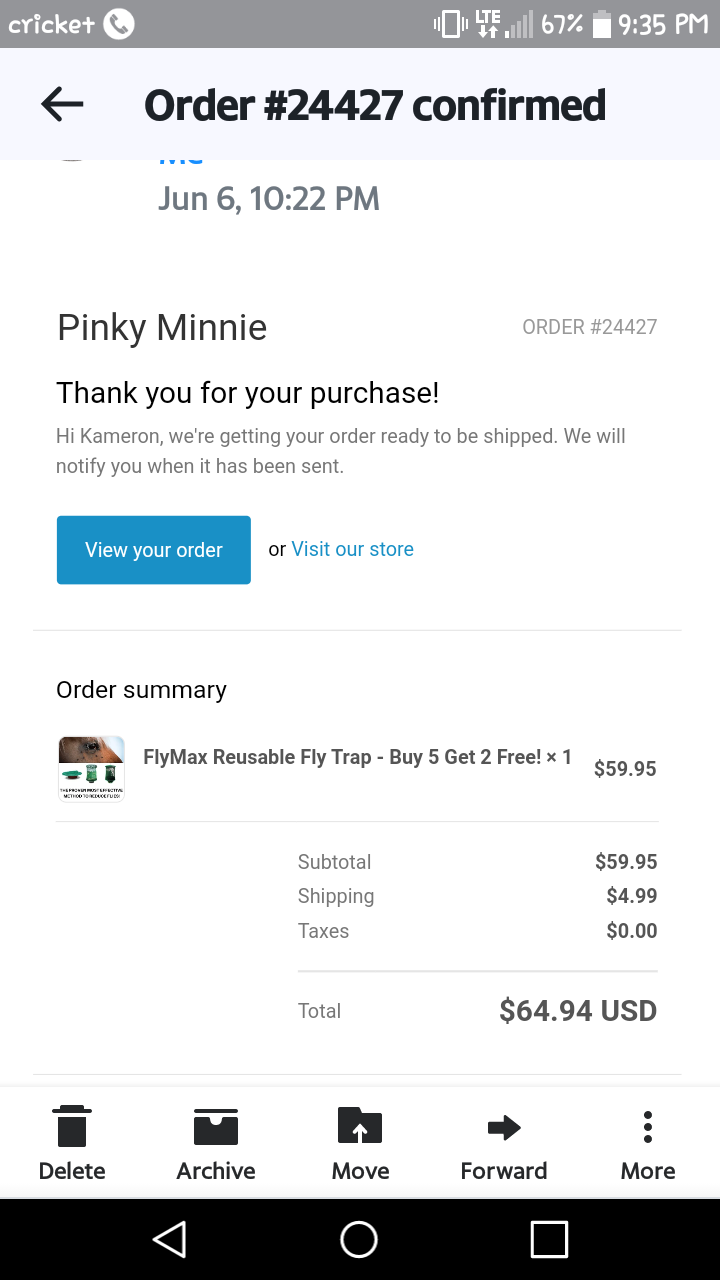Image resolution: width=720 pixels, height=1280 pixels.
Task: Tap the Jun 6, 10:22 PM timestamp
Action: 269,198
